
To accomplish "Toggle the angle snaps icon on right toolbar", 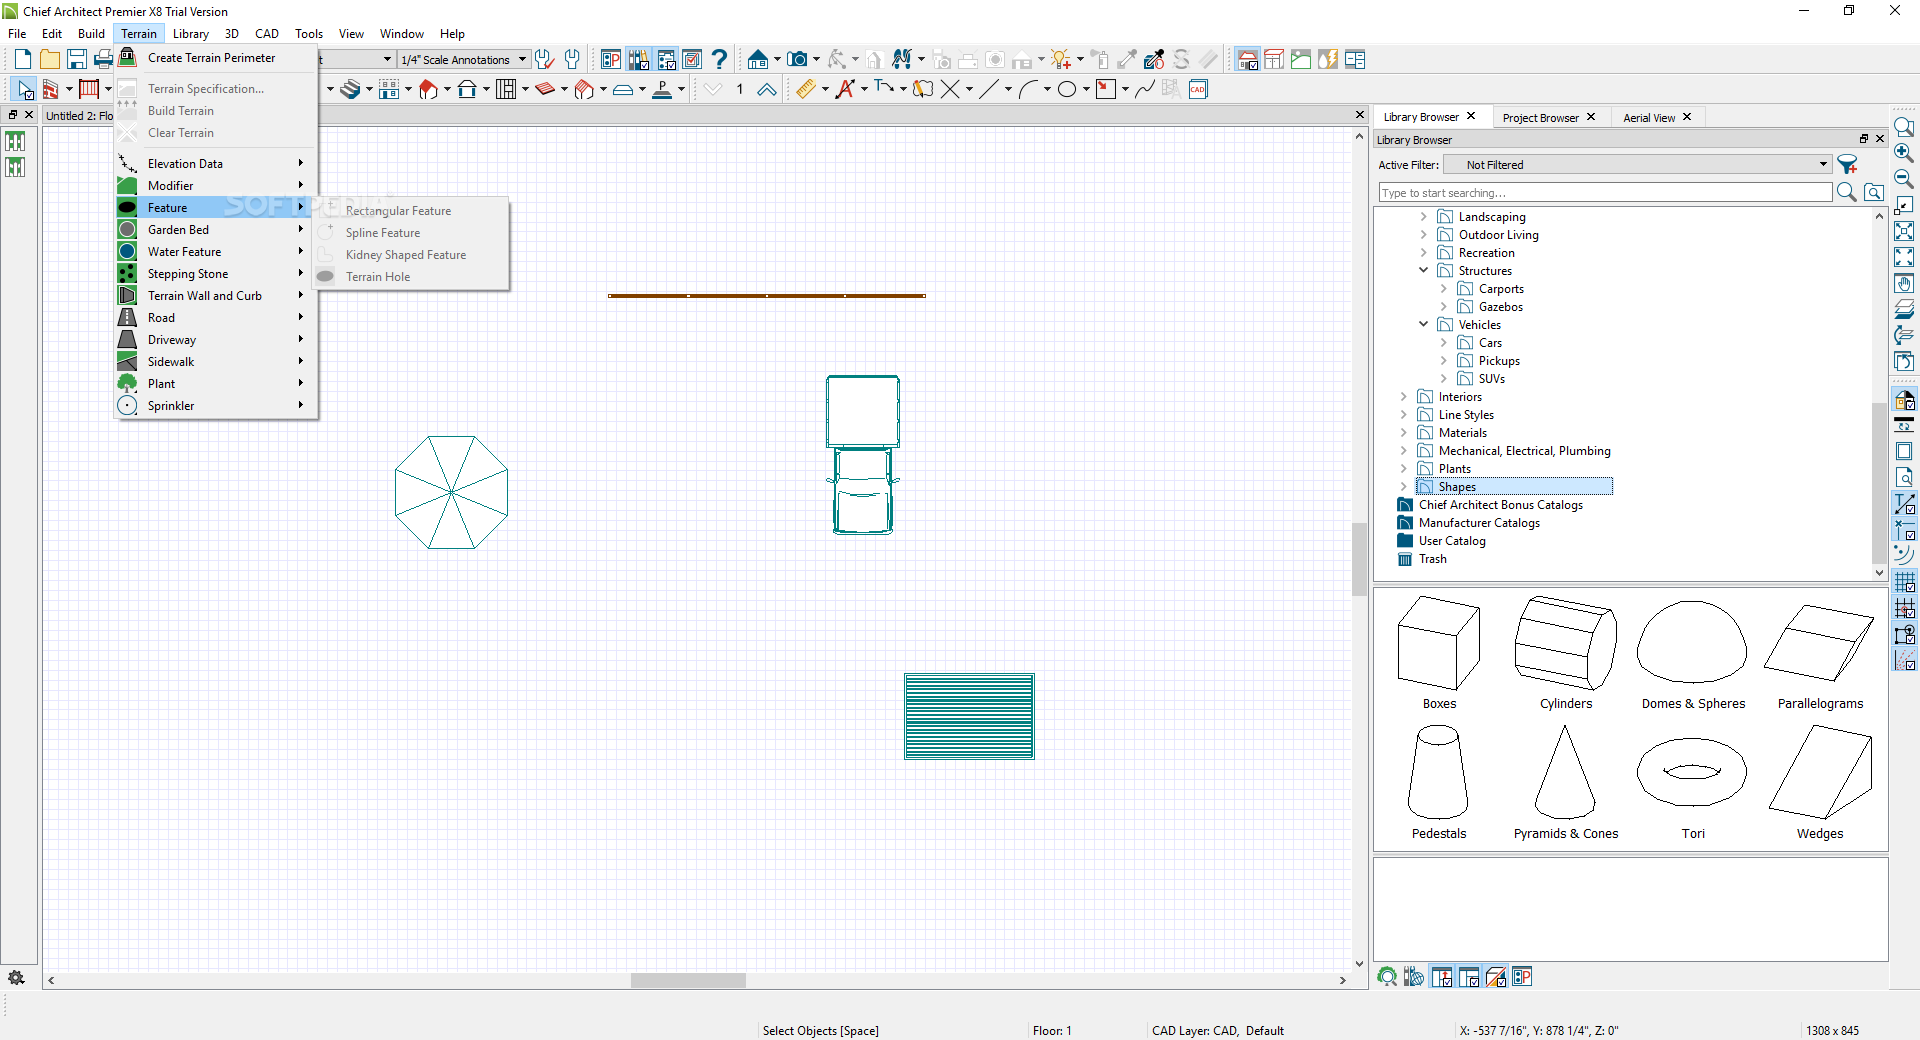I will (x=1905, y=660).
